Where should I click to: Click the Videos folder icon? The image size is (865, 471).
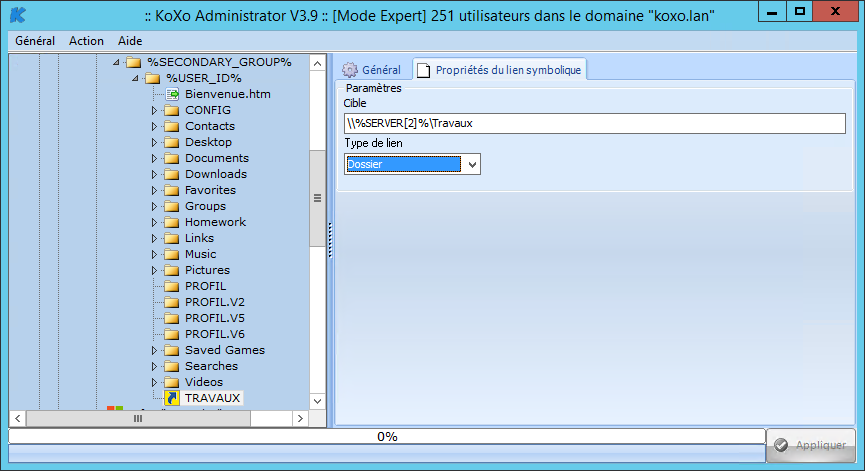[172, 382]
